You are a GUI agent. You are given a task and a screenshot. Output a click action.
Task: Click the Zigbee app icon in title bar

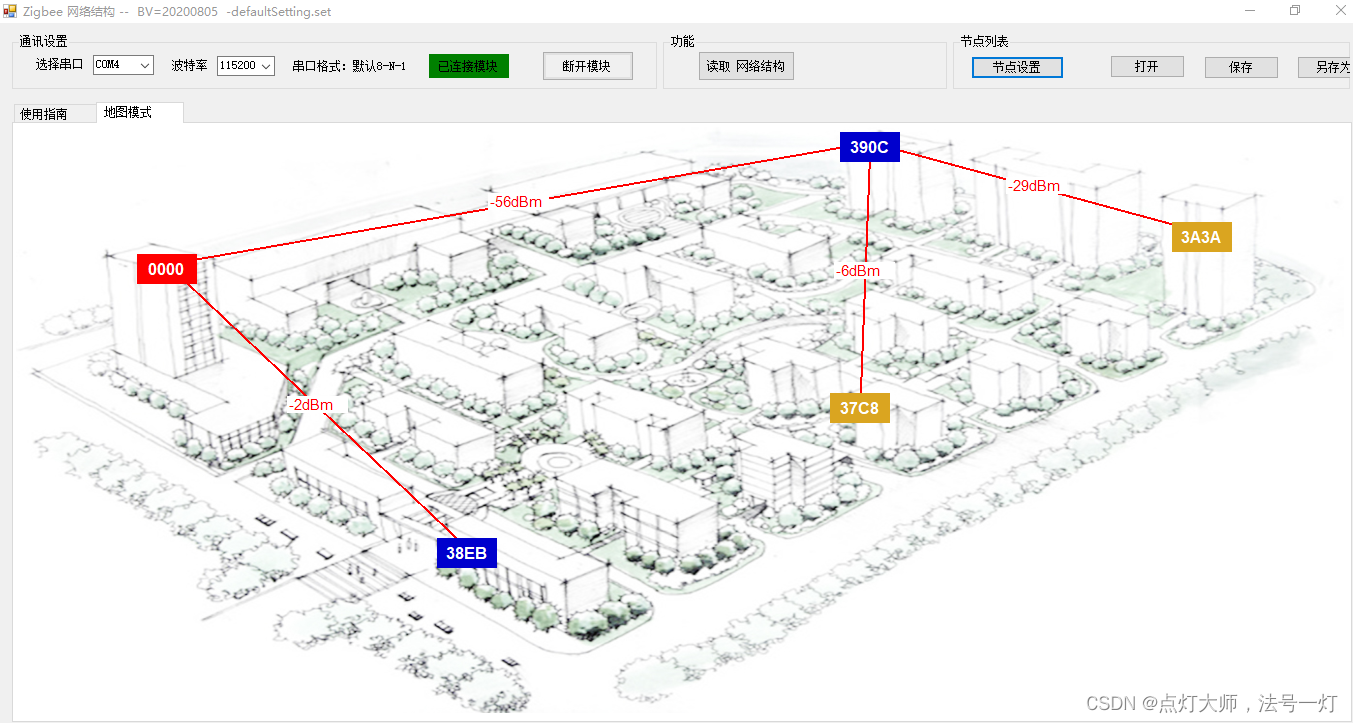(x=11, y=11)
